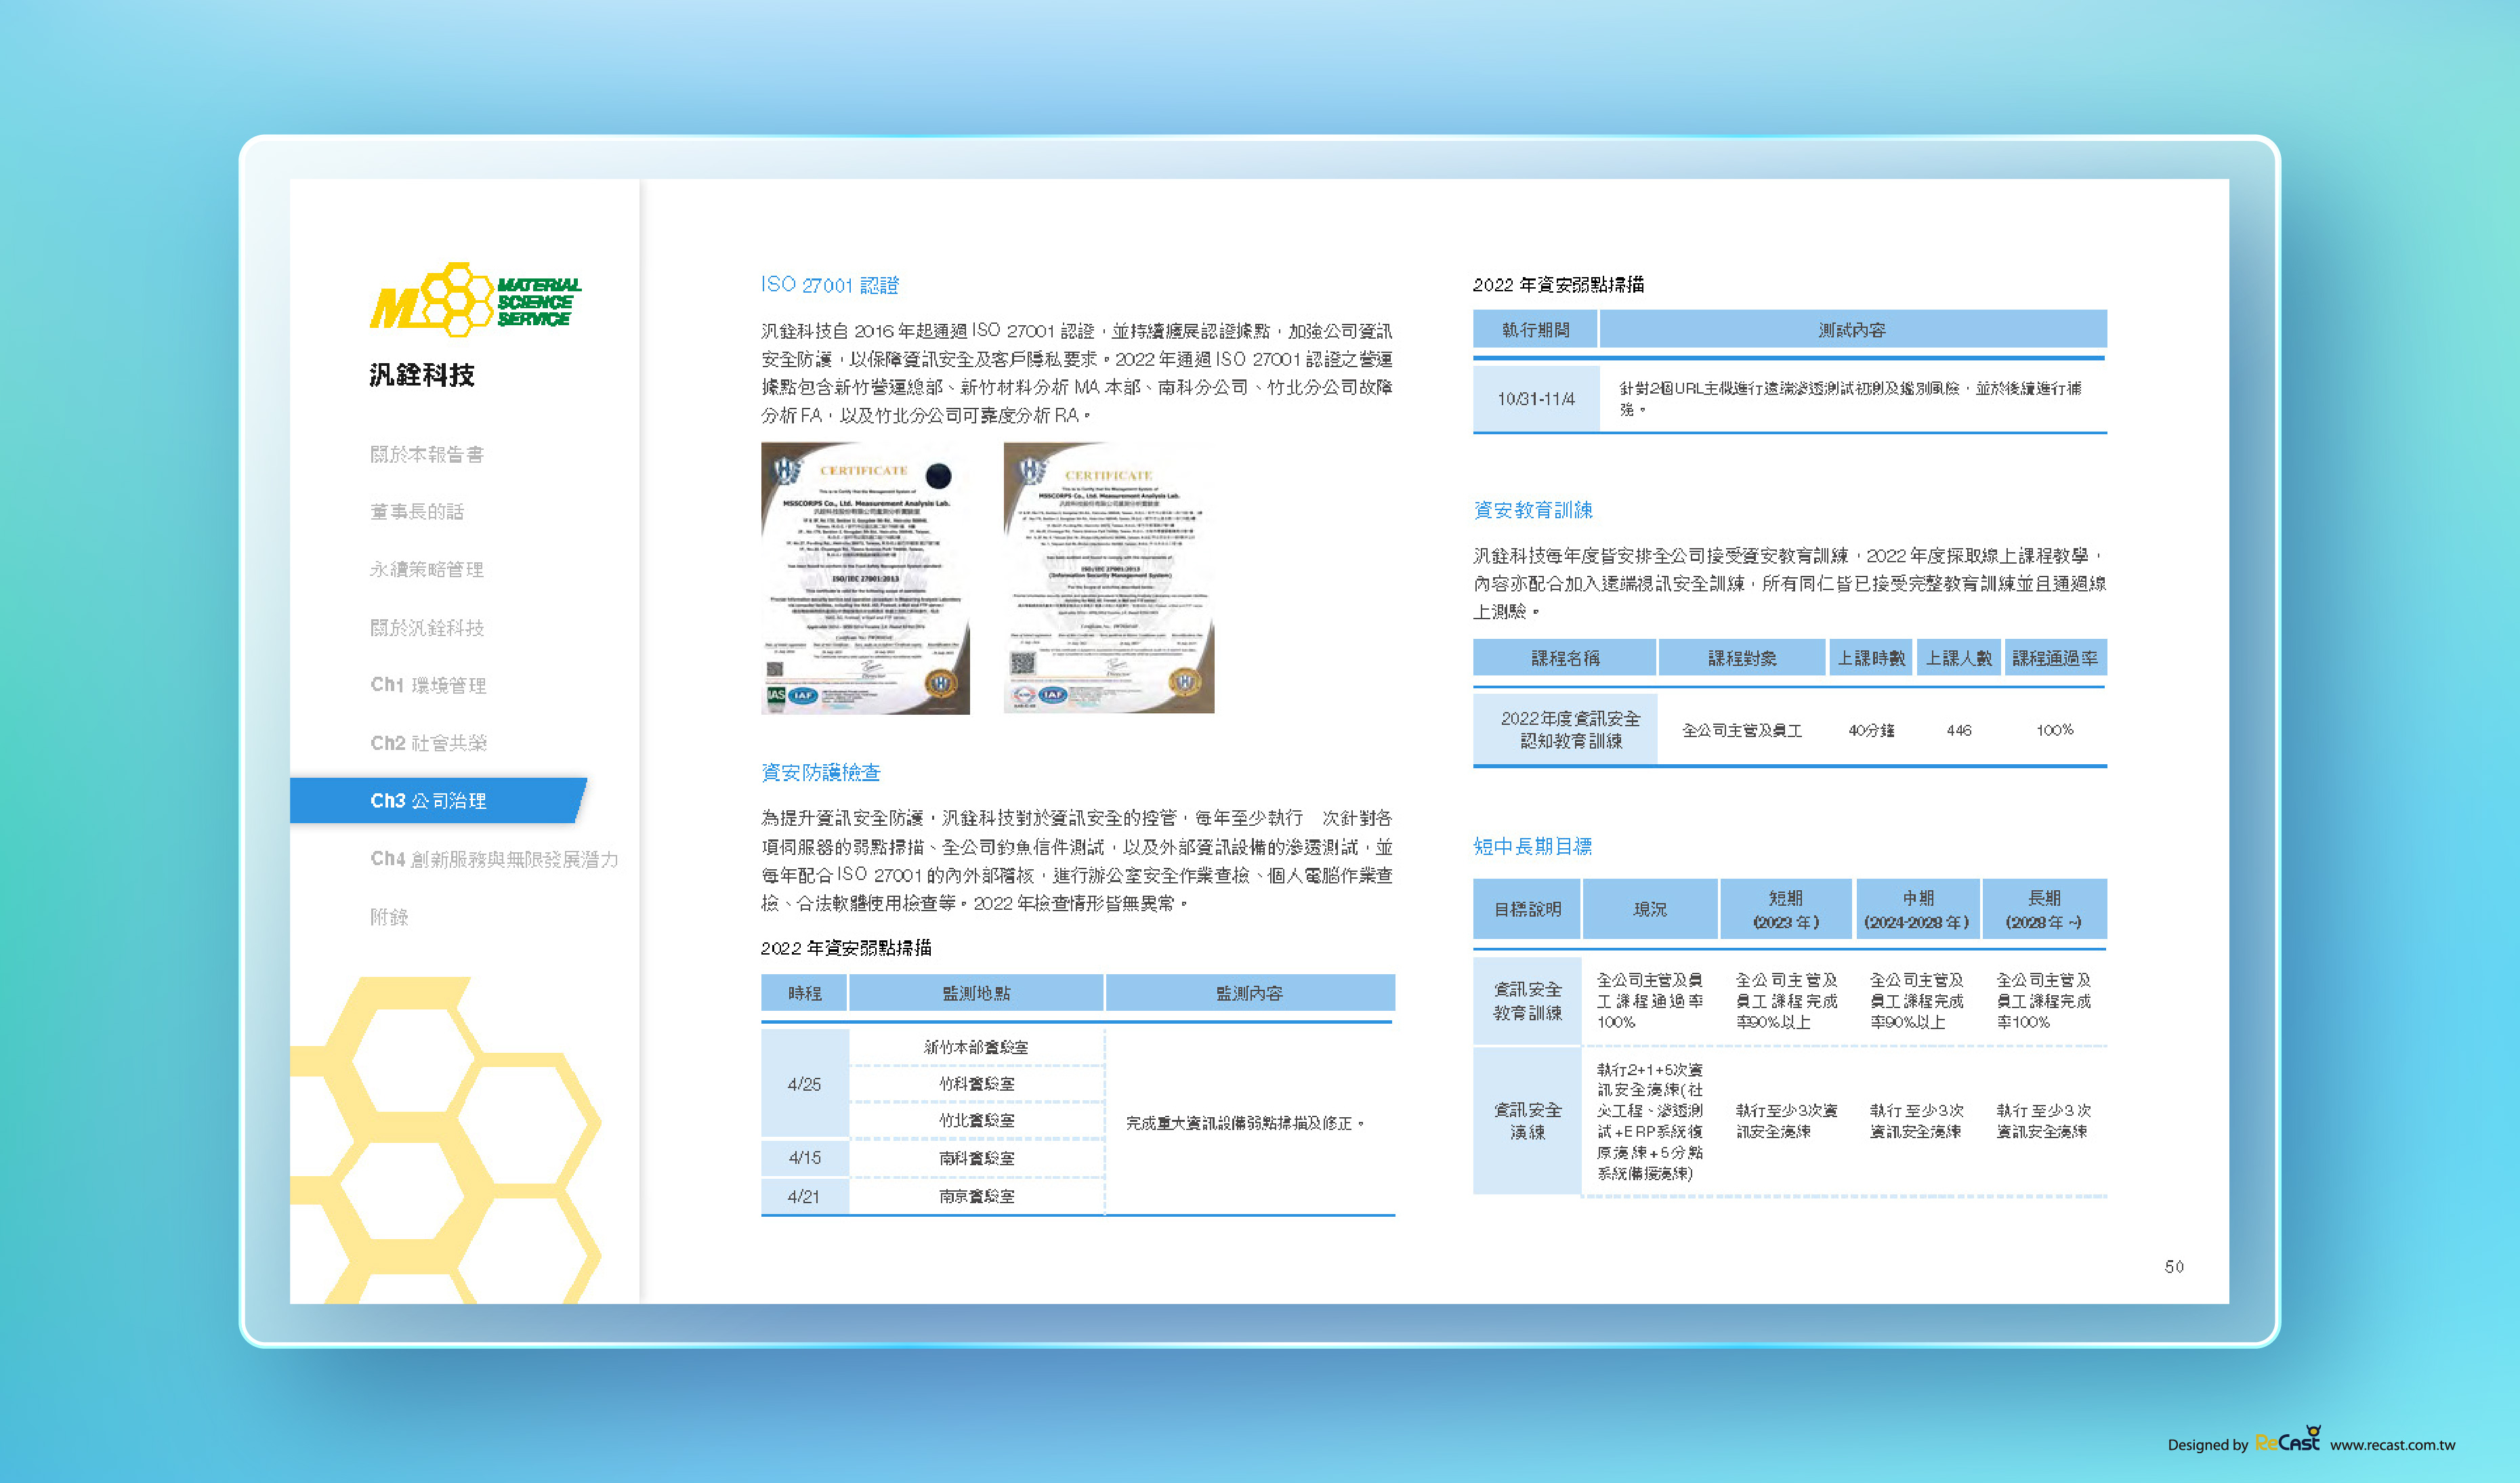
Task: Click the 汎銓科技 company name
Action: [422, 375]
